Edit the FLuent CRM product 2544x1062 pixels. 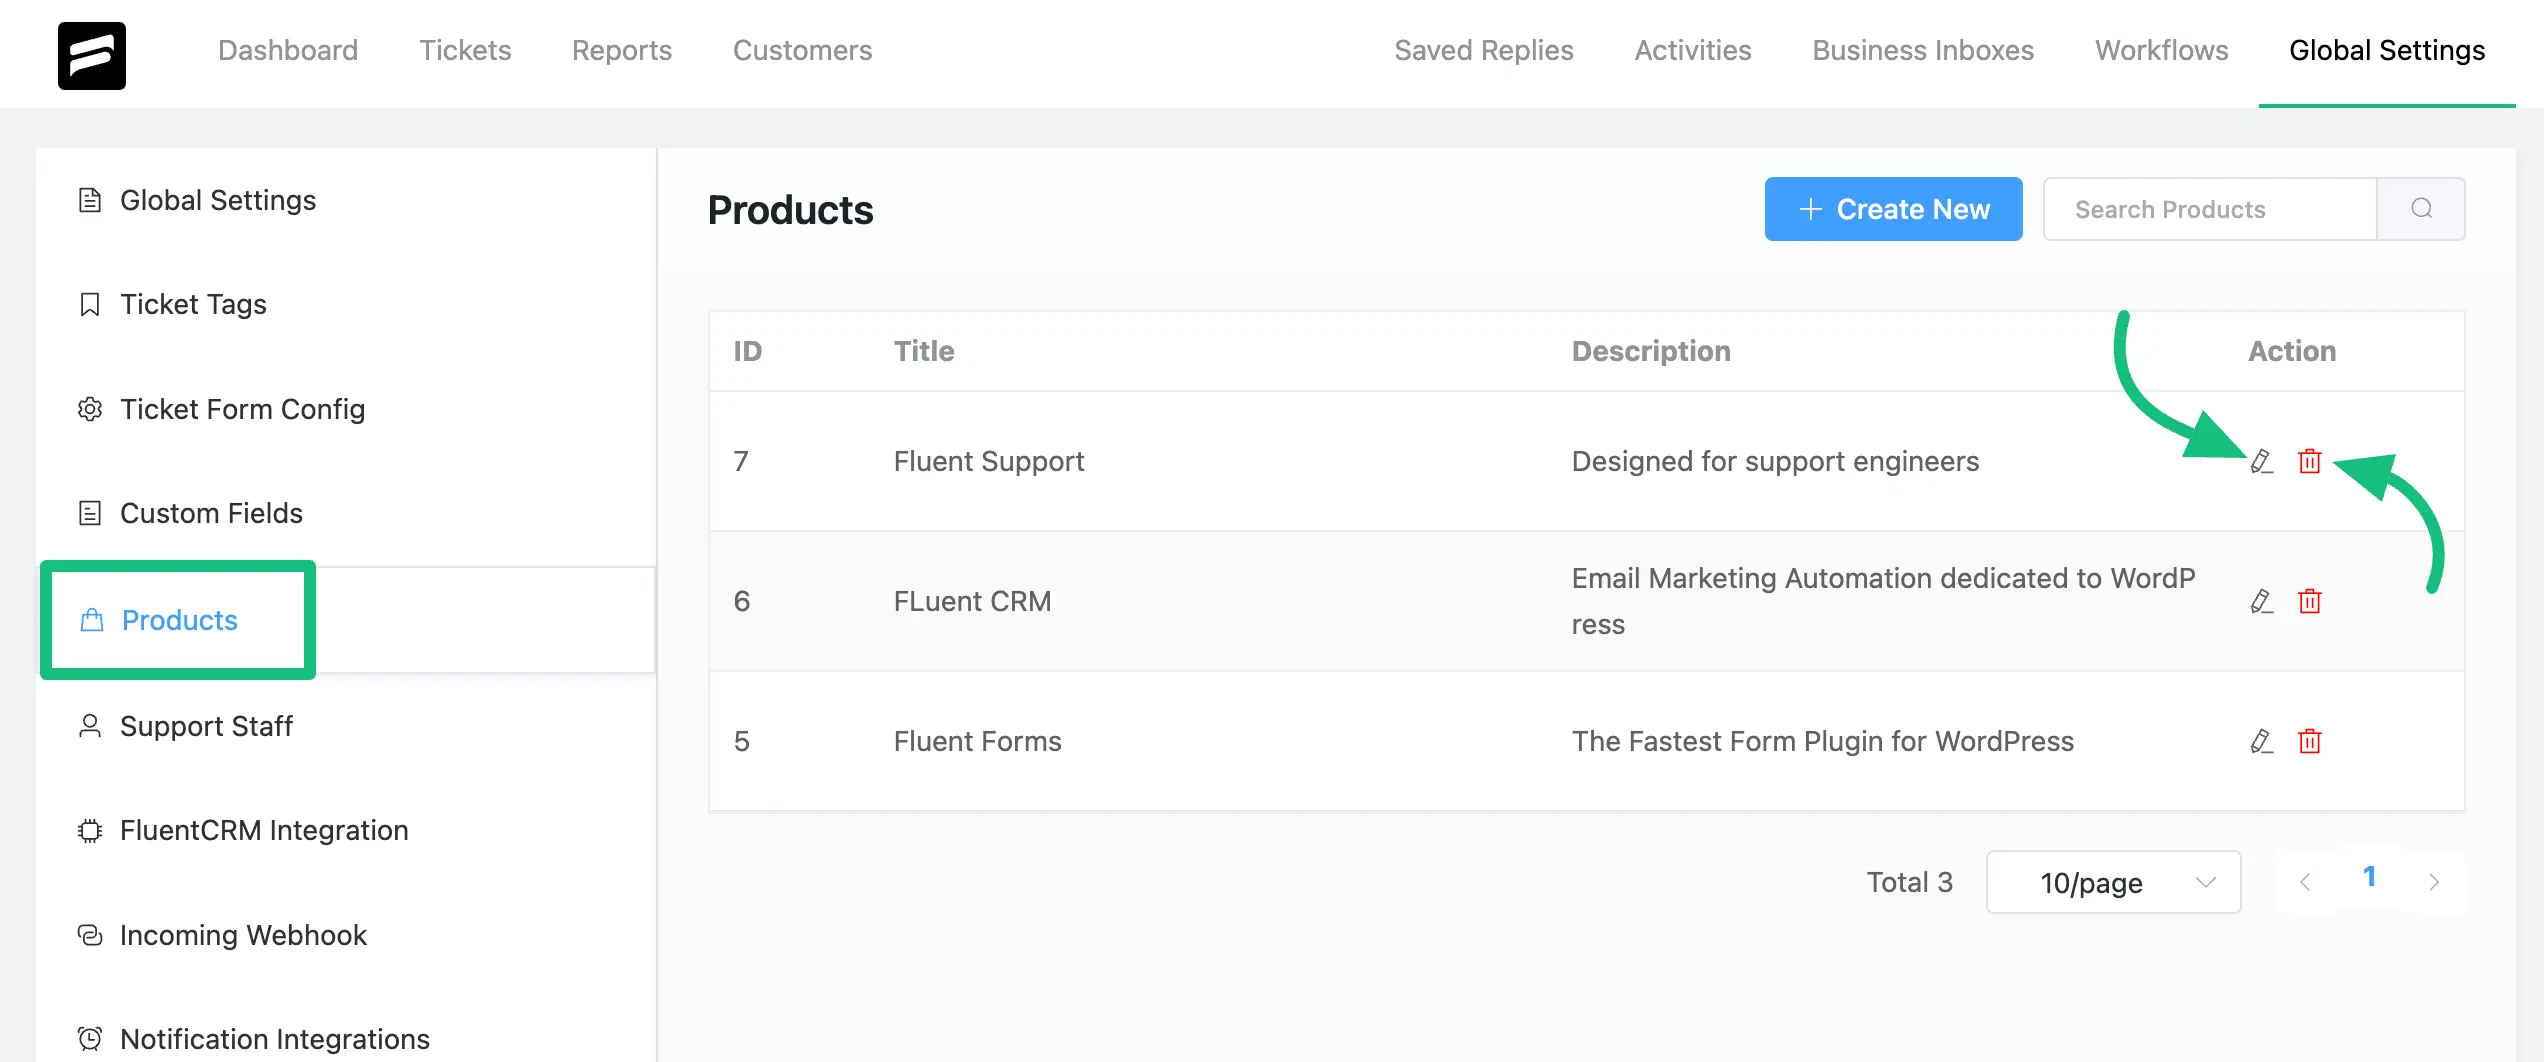2261,601
